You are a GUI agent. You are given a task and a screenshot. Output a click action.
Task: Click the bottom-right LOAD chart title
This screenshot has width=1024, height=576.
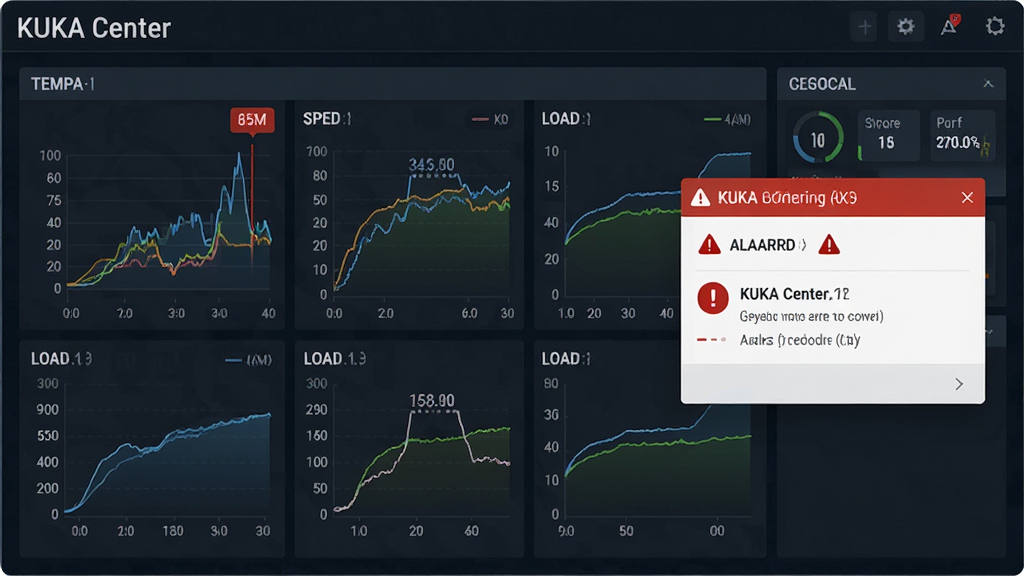(566, 359)
